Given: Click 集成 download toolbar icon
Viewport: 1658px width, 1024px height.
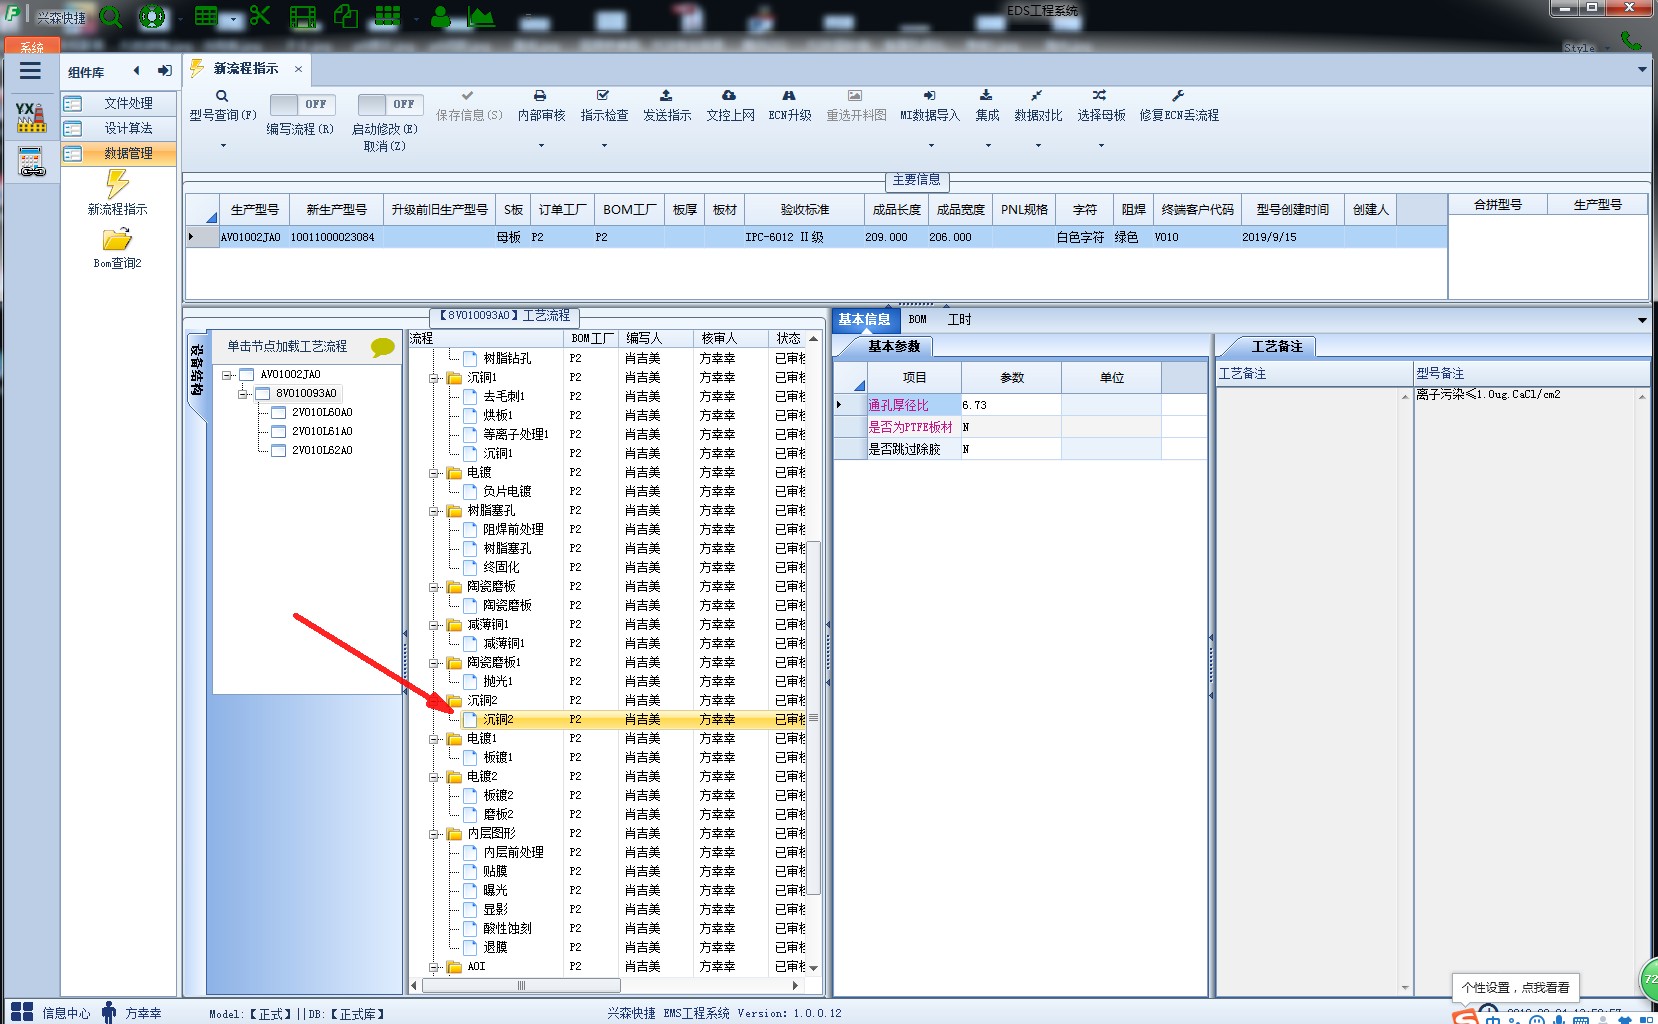Looking at the screenshot, I should [x=986, y=96].
